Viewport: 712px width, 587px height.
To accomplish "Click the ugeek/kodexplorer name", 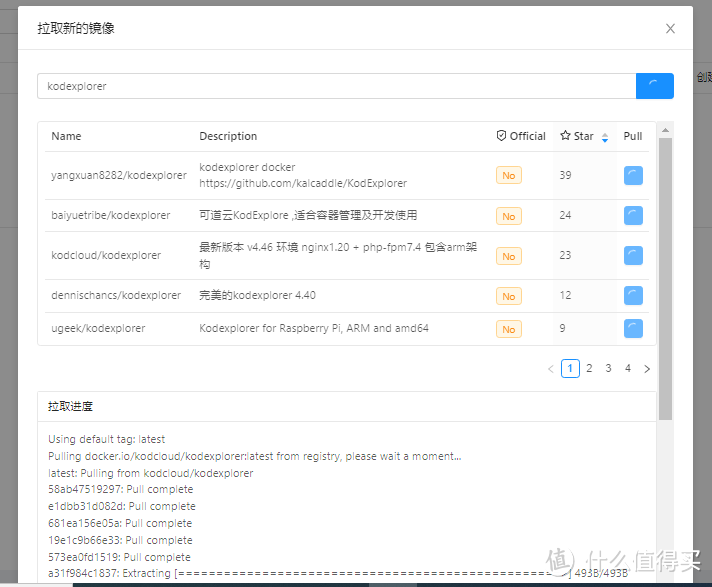I will pos(98,329).
